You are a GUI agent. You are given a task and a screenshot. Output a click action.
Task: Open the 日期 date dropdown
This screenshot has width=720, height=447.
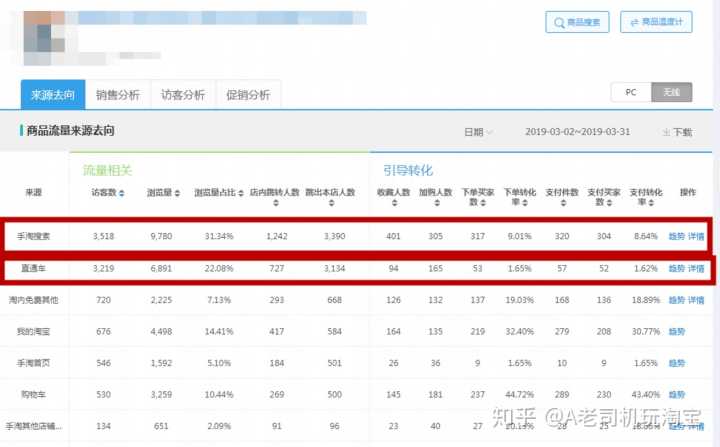(x=478, y=132)
